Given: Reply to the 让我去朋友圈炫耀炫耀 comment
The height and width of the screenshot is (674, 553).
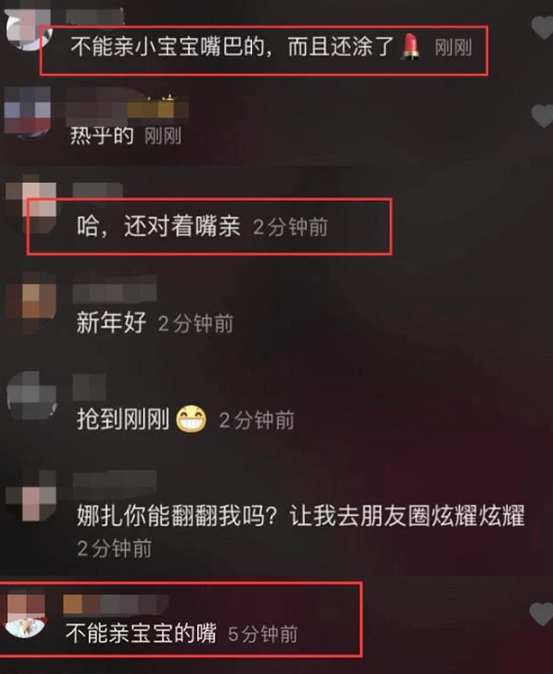Looking at the screenshot, I should [301, 516].
